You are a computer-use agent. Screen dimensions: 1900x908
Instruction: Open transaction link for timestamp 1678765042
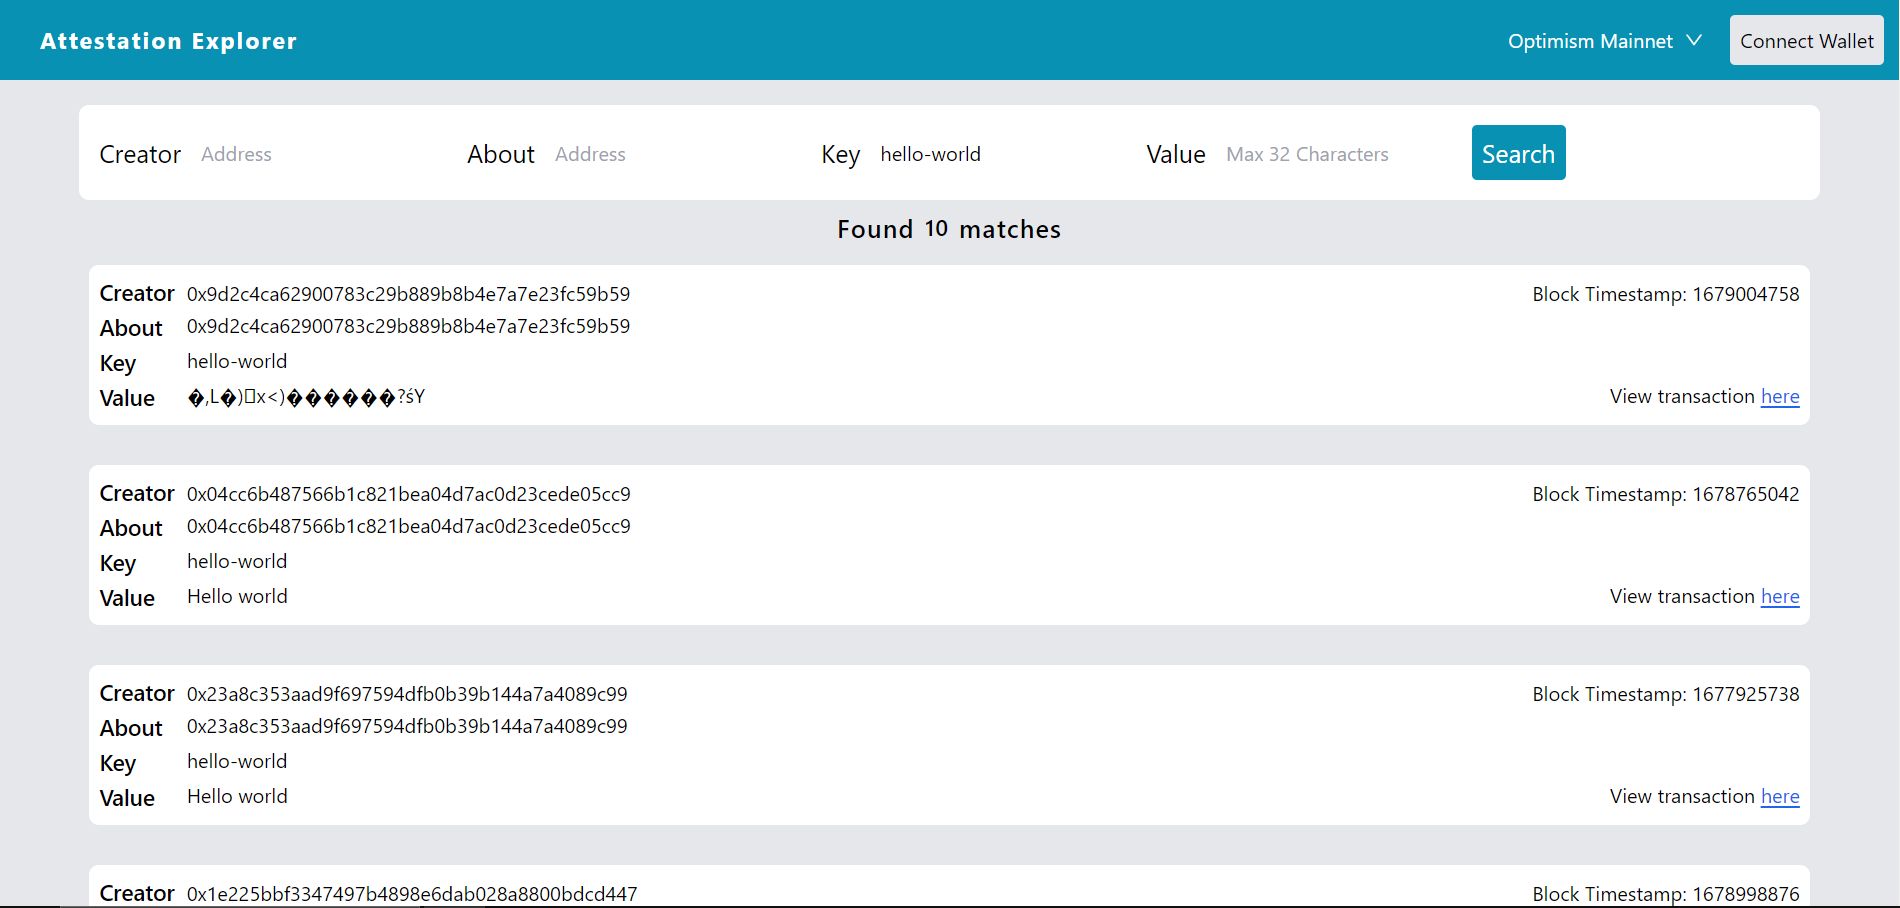(x=1780, y=597)
